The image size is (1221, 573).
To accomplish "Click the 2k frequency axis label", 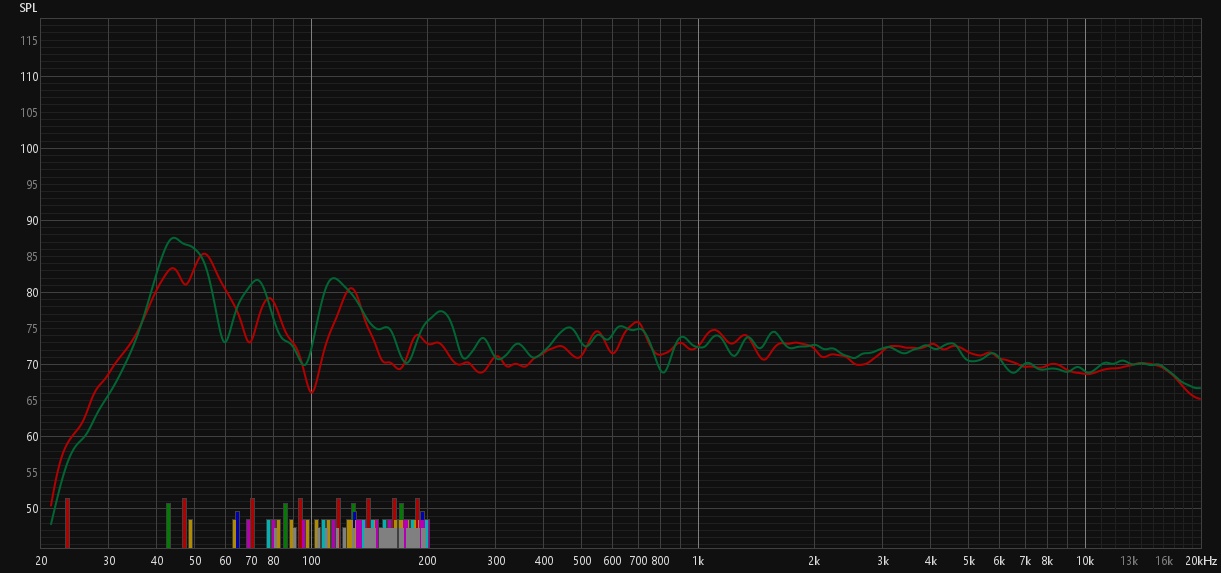I will tap(814, 561).
